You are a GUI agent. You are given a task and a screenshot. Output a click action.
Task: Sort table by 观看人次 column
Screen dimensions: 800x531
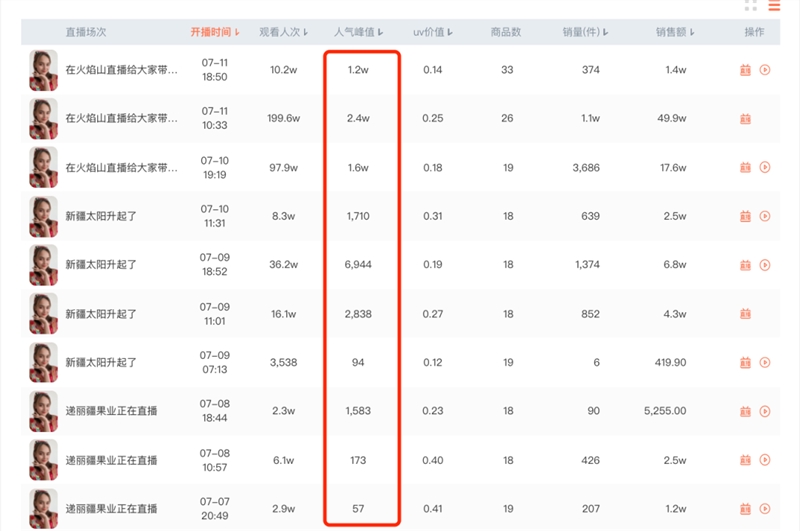(283, 32)
